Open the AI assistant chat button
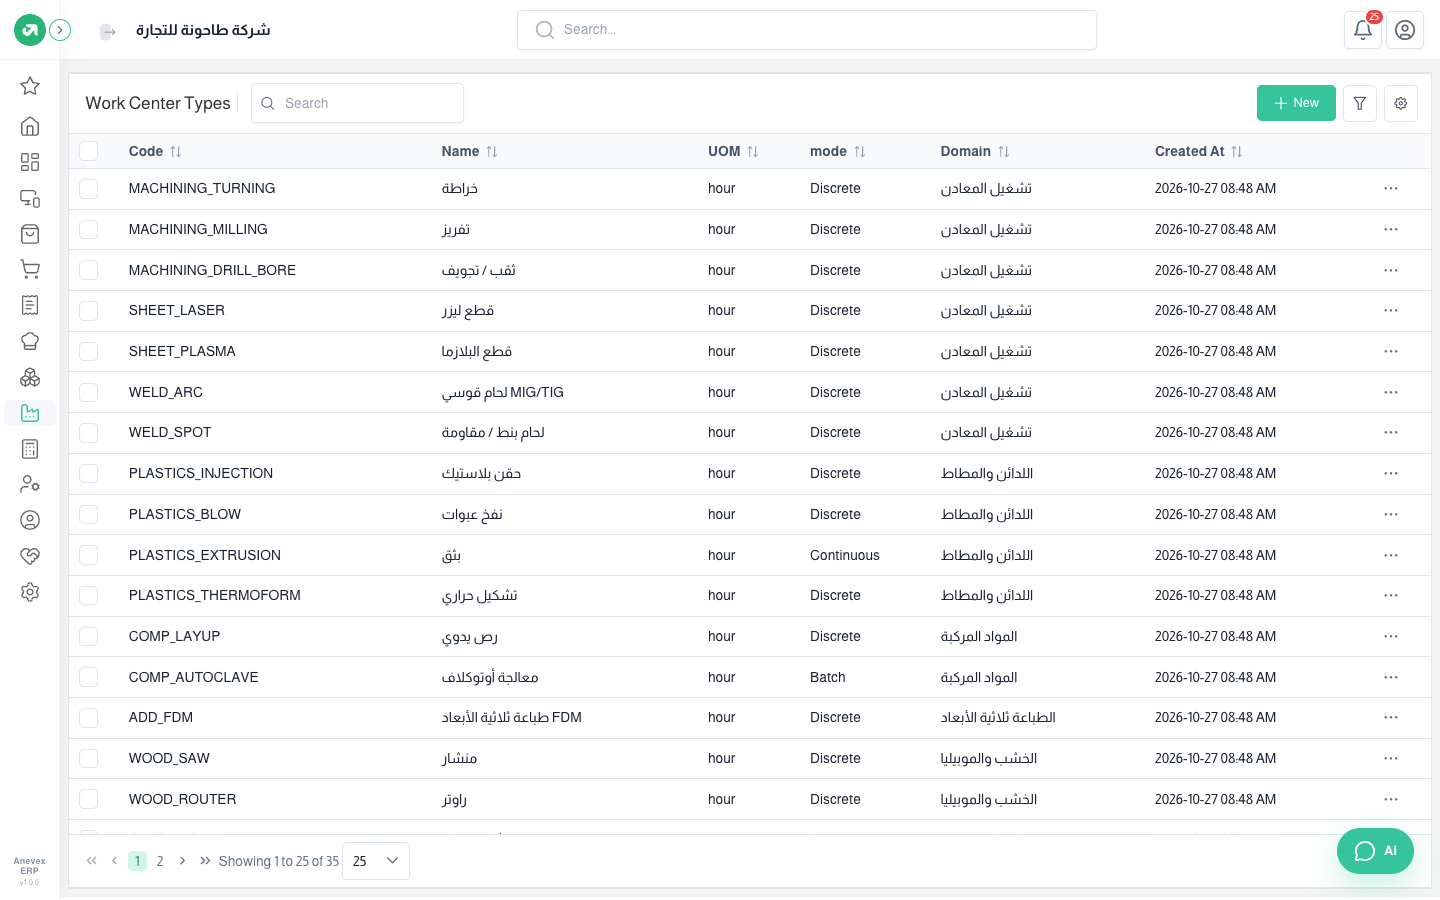This screenshot has width=1440, height=900. tap(1375, 851)
